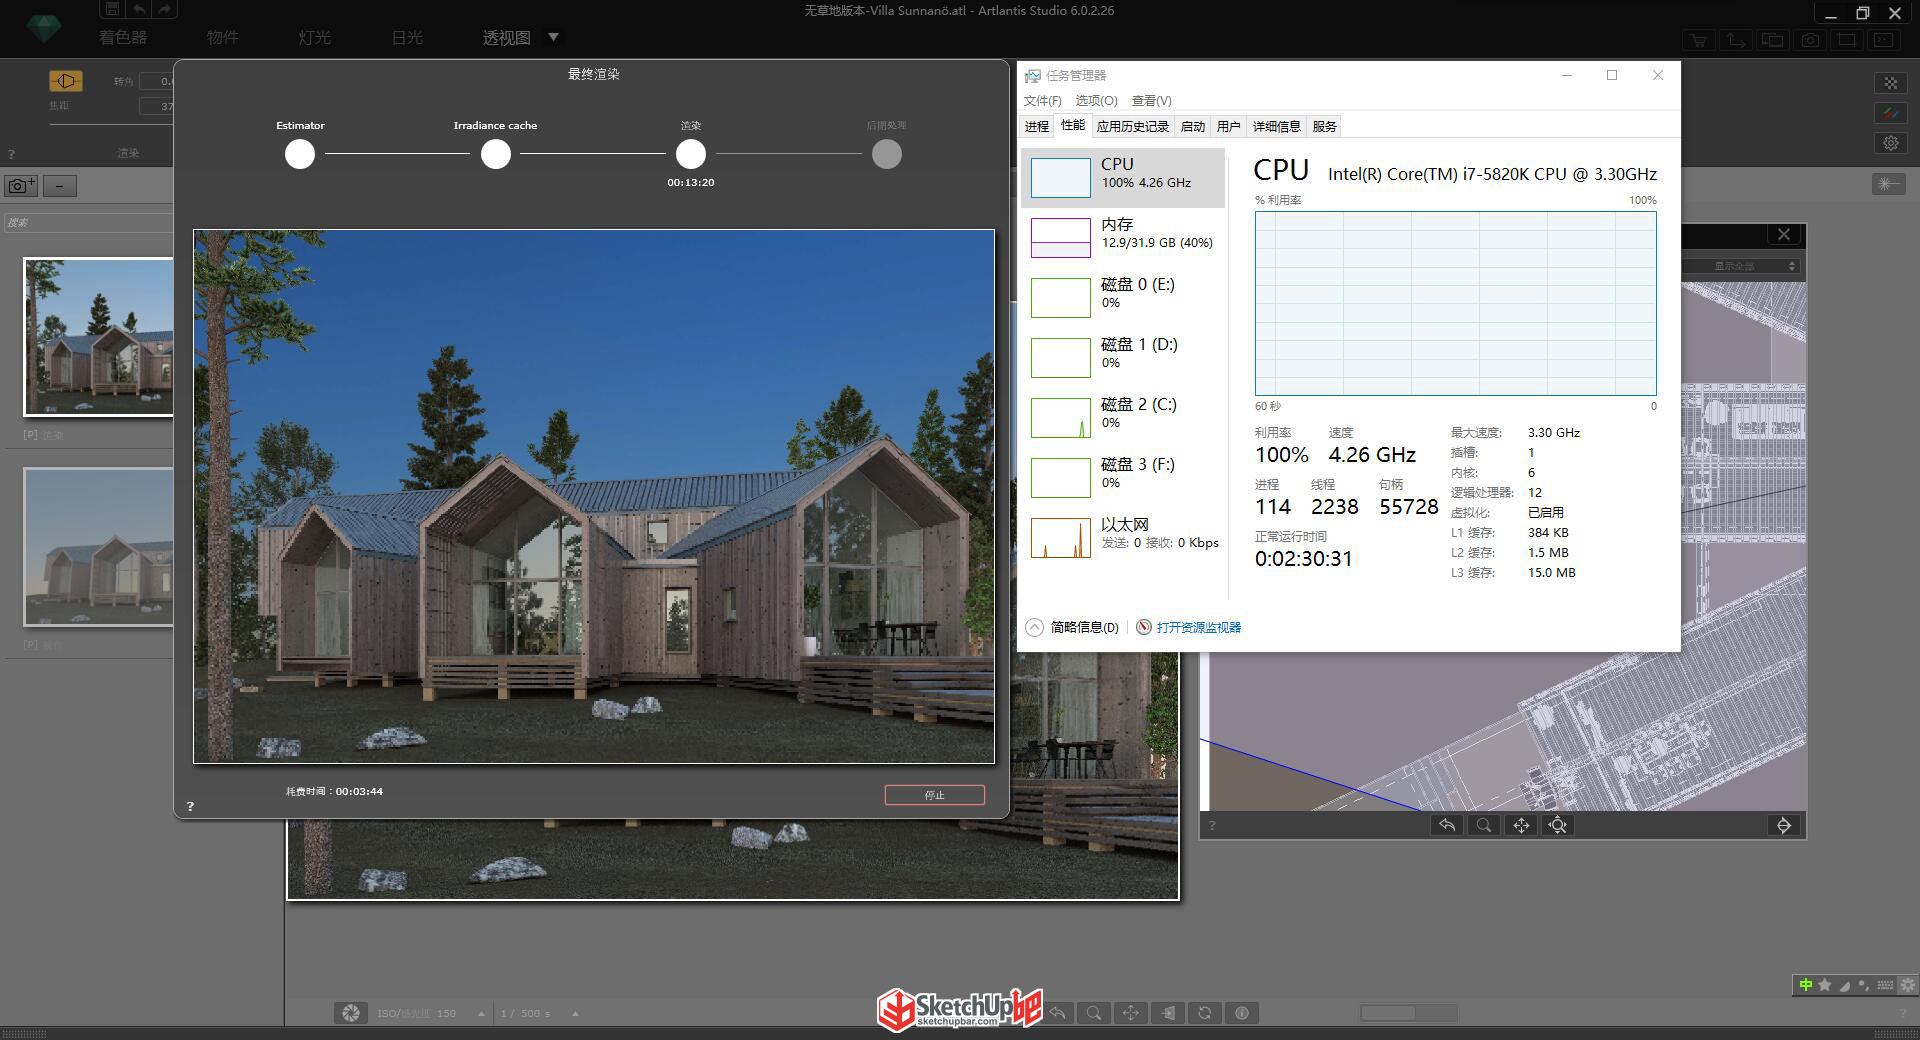The image size is (1920, 1040).
Task: Click the Estimator step circle
Action: (300, 154)
